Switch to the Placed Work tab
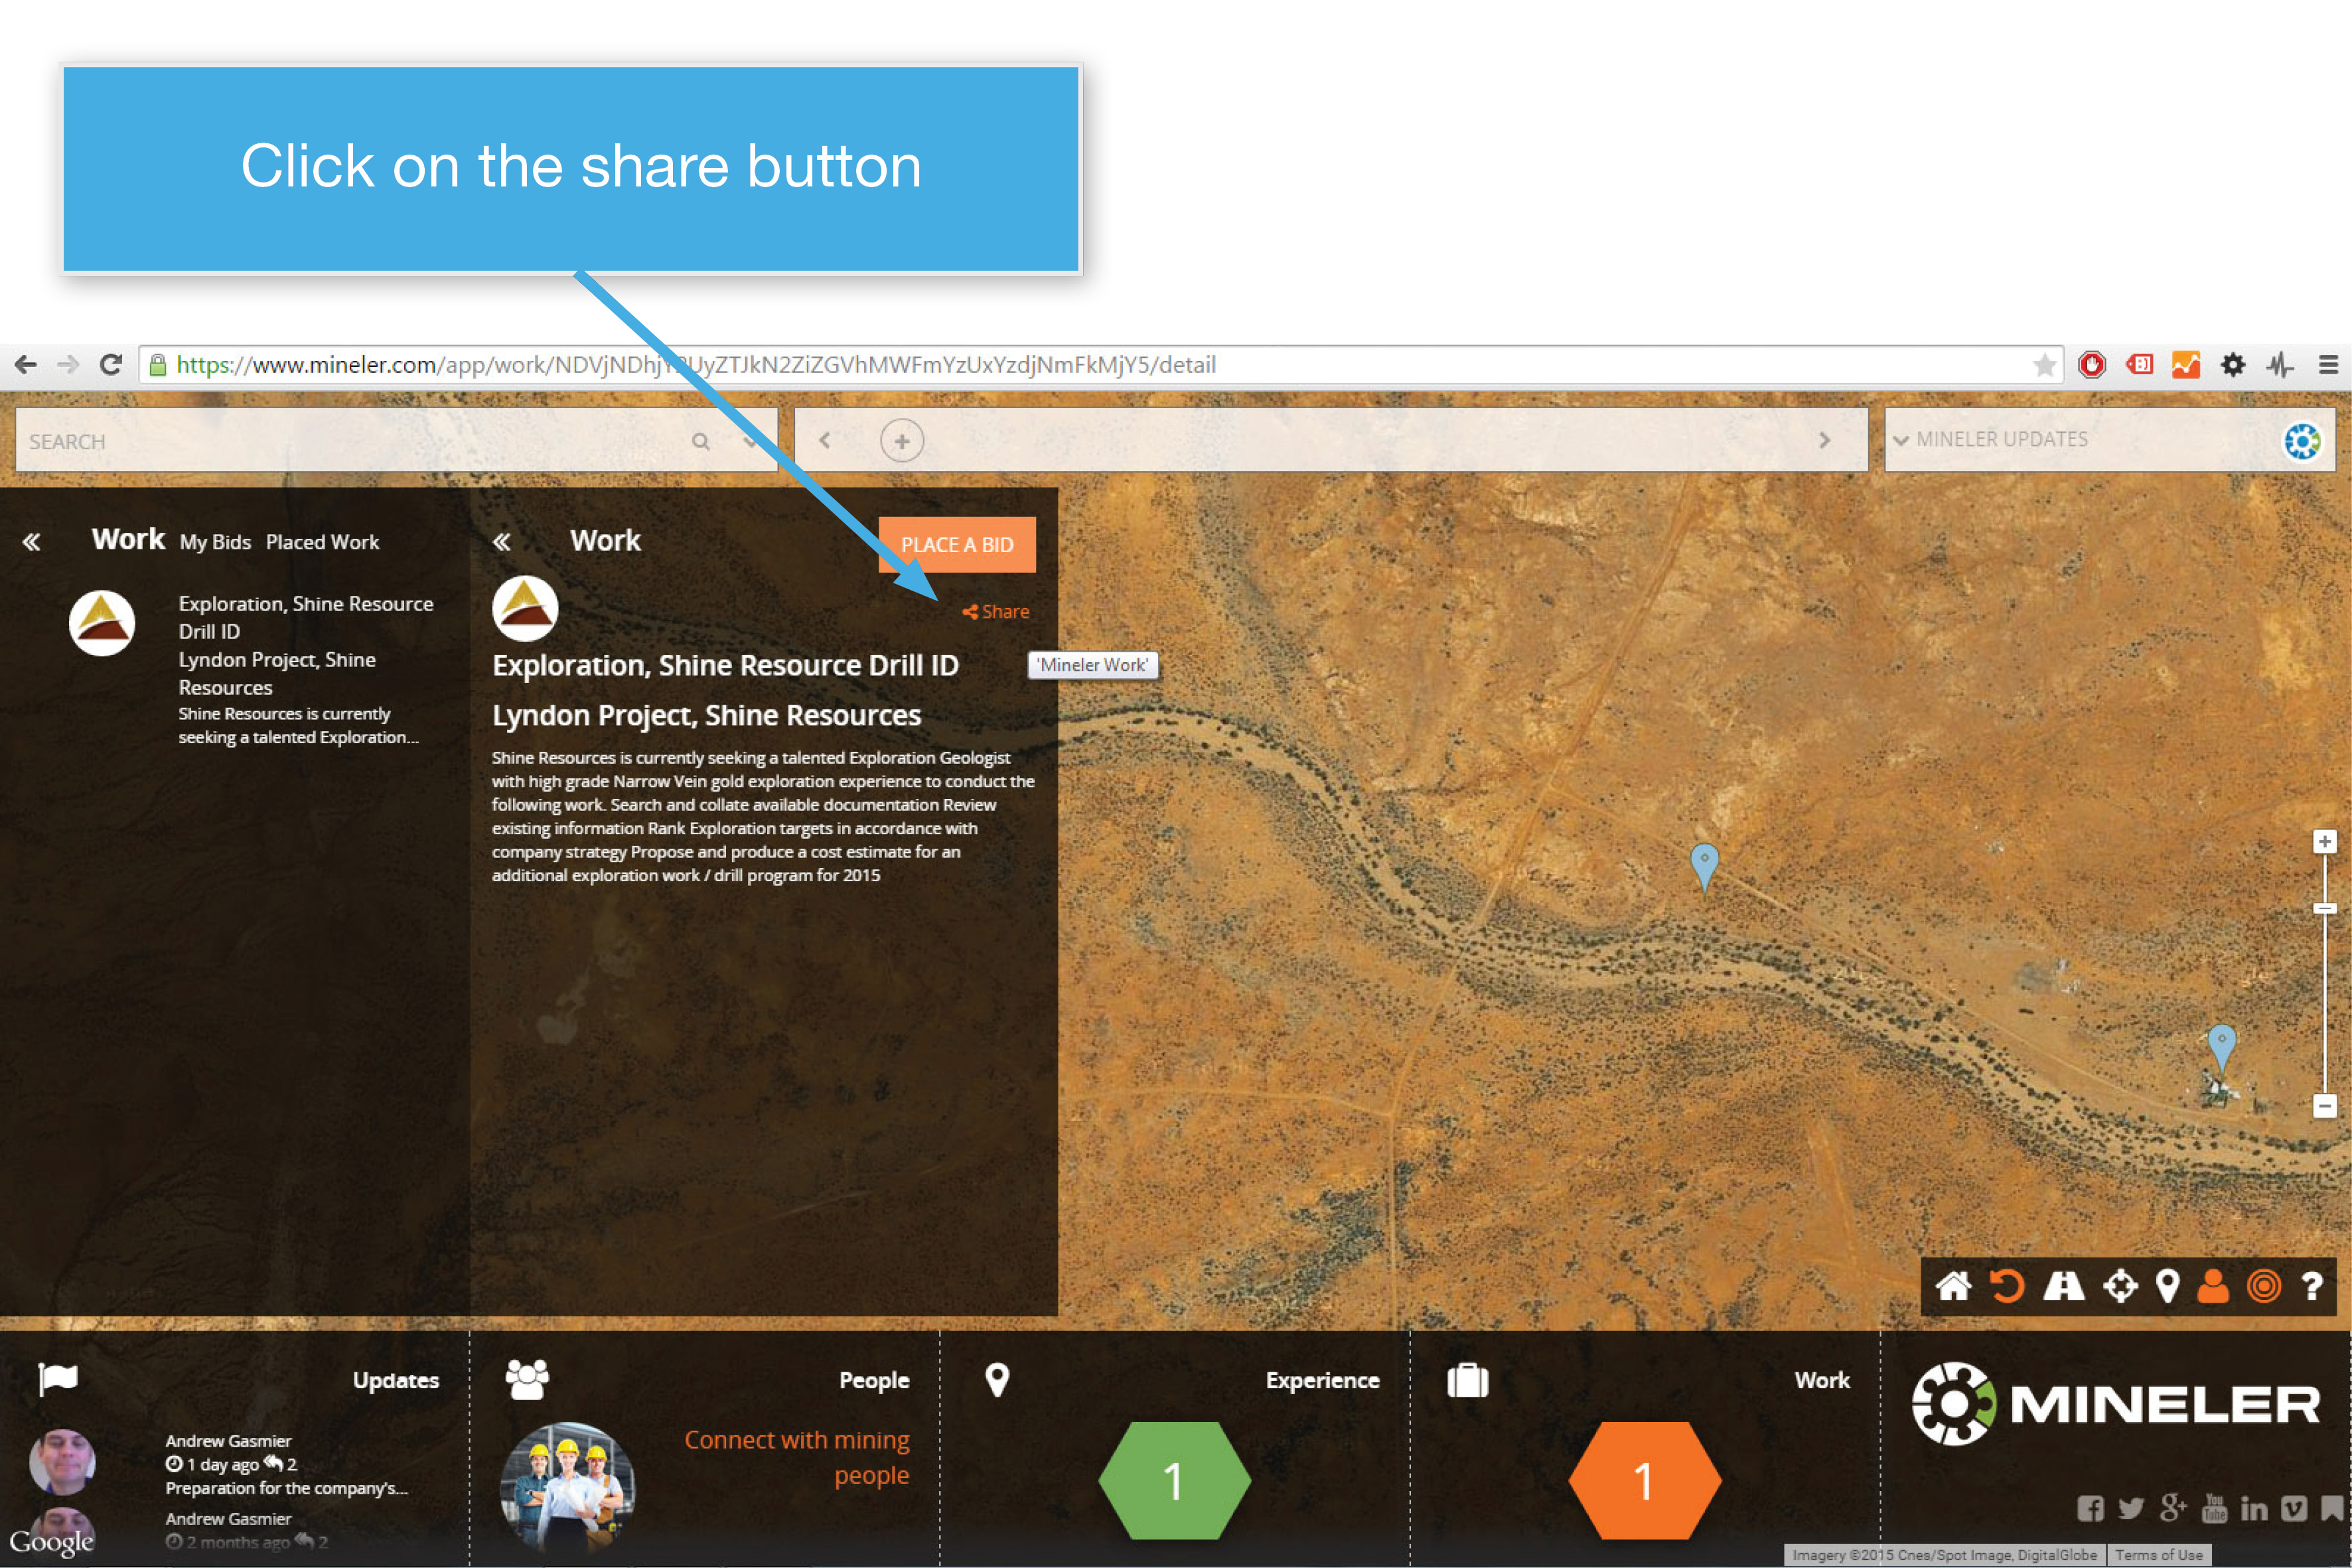 pos(322,542)
